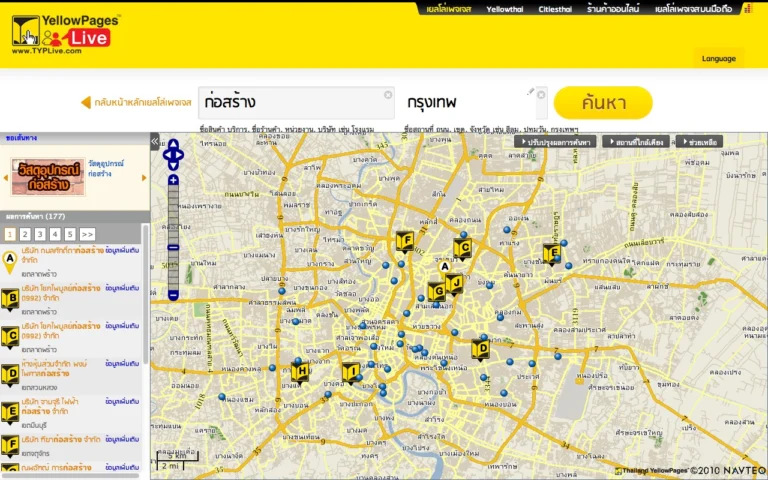
Task: Select map marker E
Action: coord(552,254)
